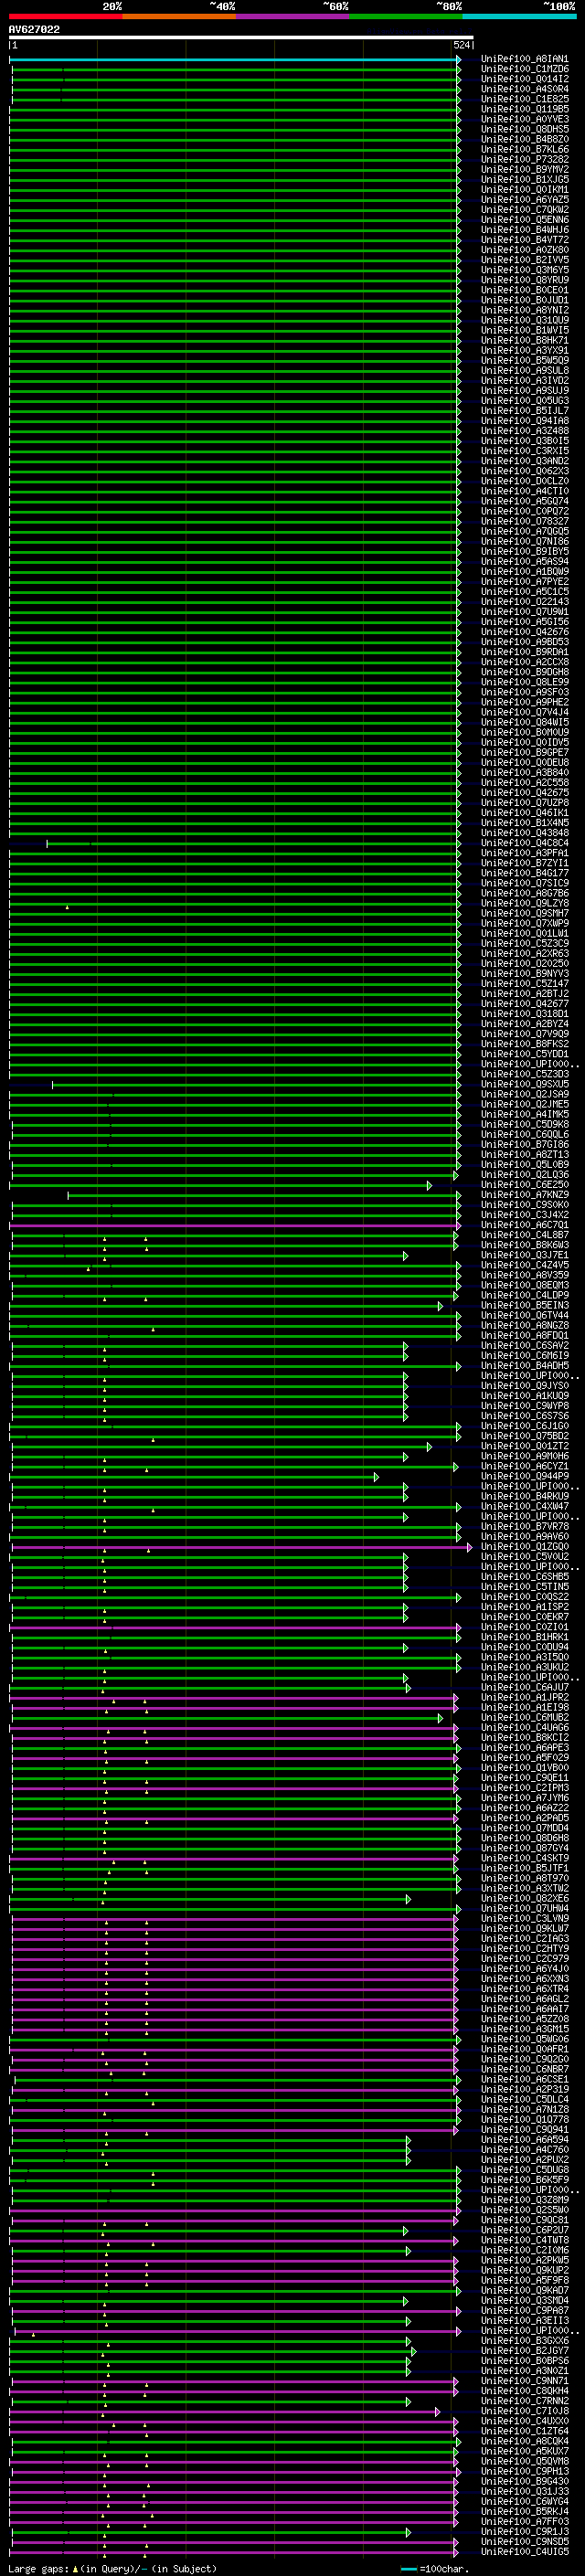This screenshot has height=2576, width=585.
Task: Choose hit UniRef100_C4Z4V5
Action: point(525,1264)
